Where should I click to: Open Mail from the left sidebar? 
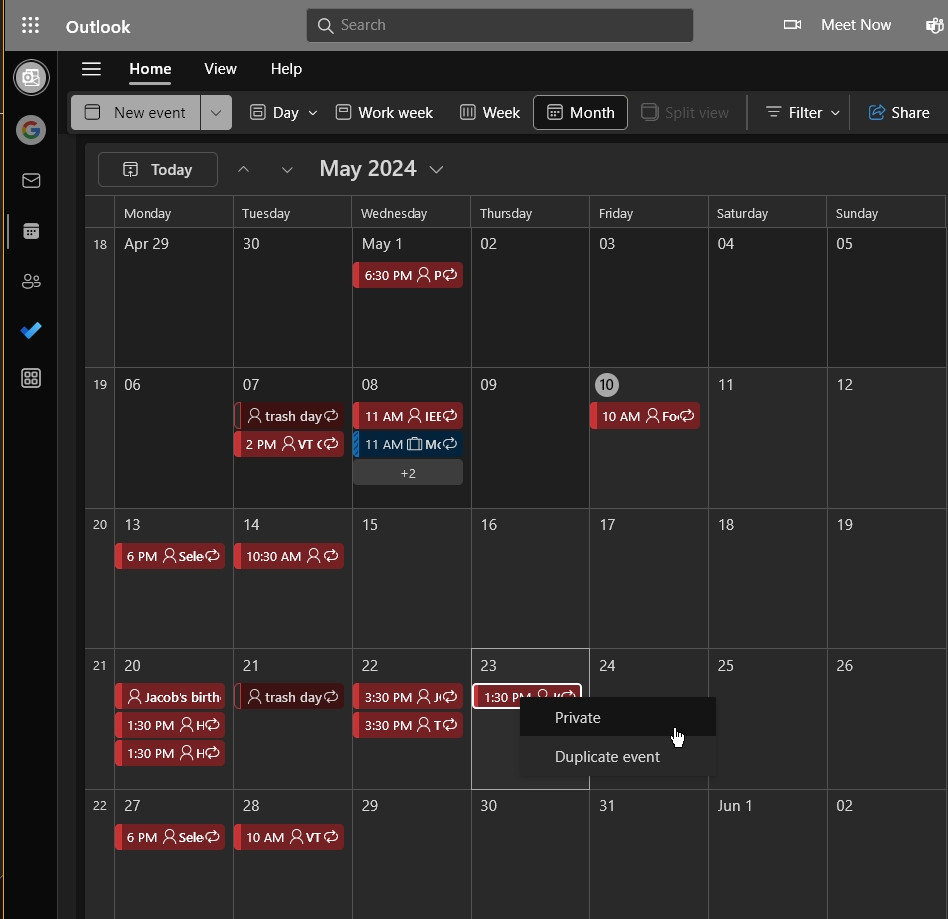[x=31, y=180]
